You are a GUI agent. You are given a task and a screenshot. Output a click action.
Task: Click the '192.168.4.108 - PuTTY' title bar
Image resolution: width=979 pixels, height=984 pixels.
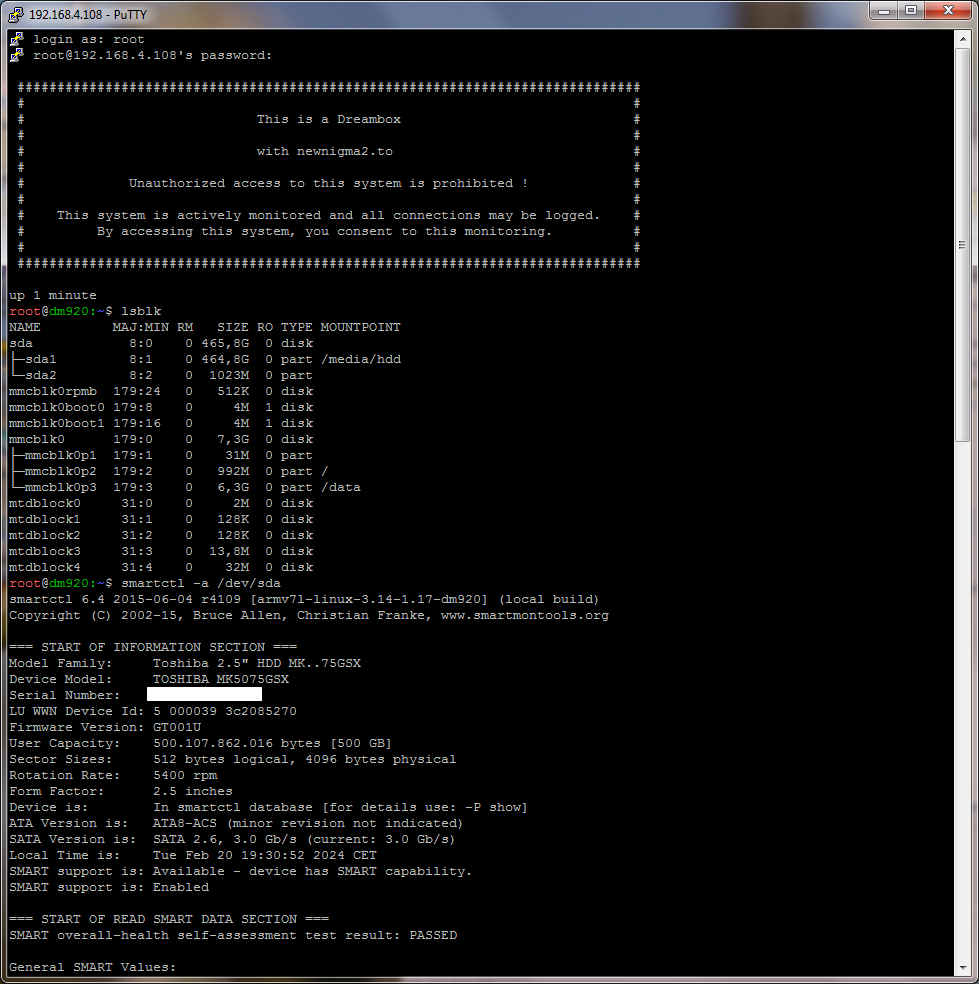point(400,11)
